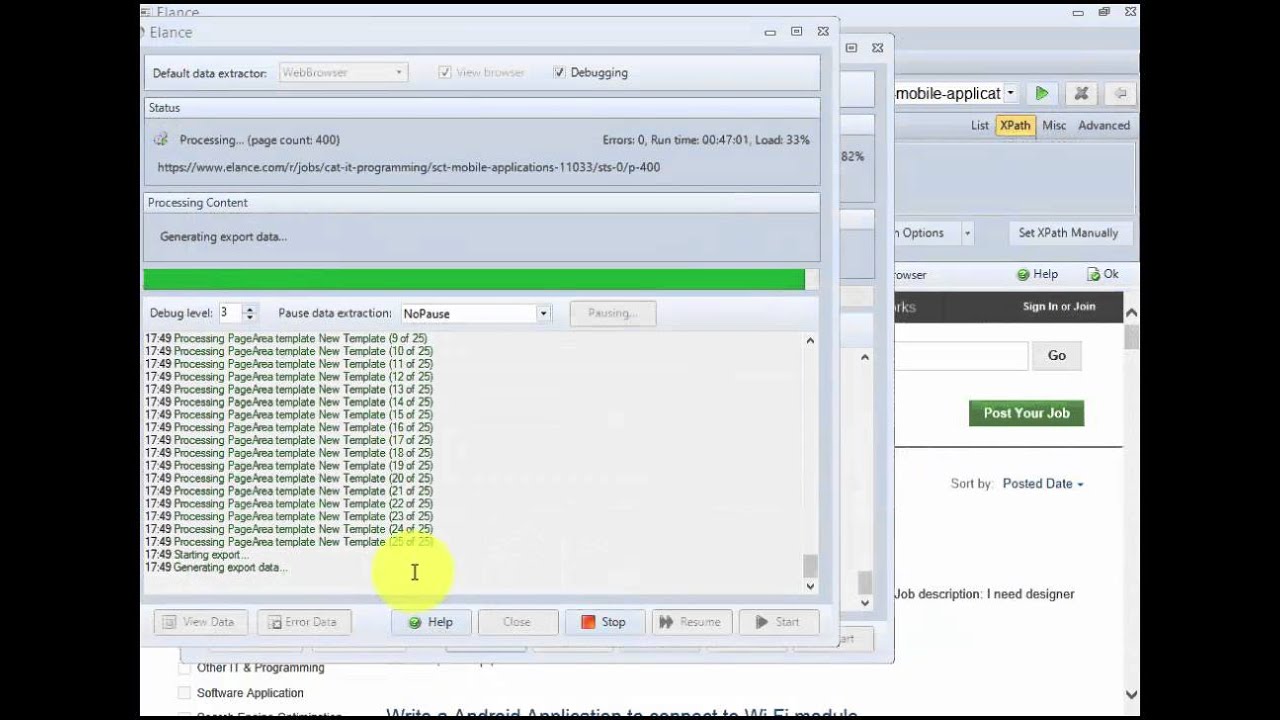Viewport: 1280px width, 720px height.
Task: Toggle the View browser checkbox
Action: click(445, 72)
